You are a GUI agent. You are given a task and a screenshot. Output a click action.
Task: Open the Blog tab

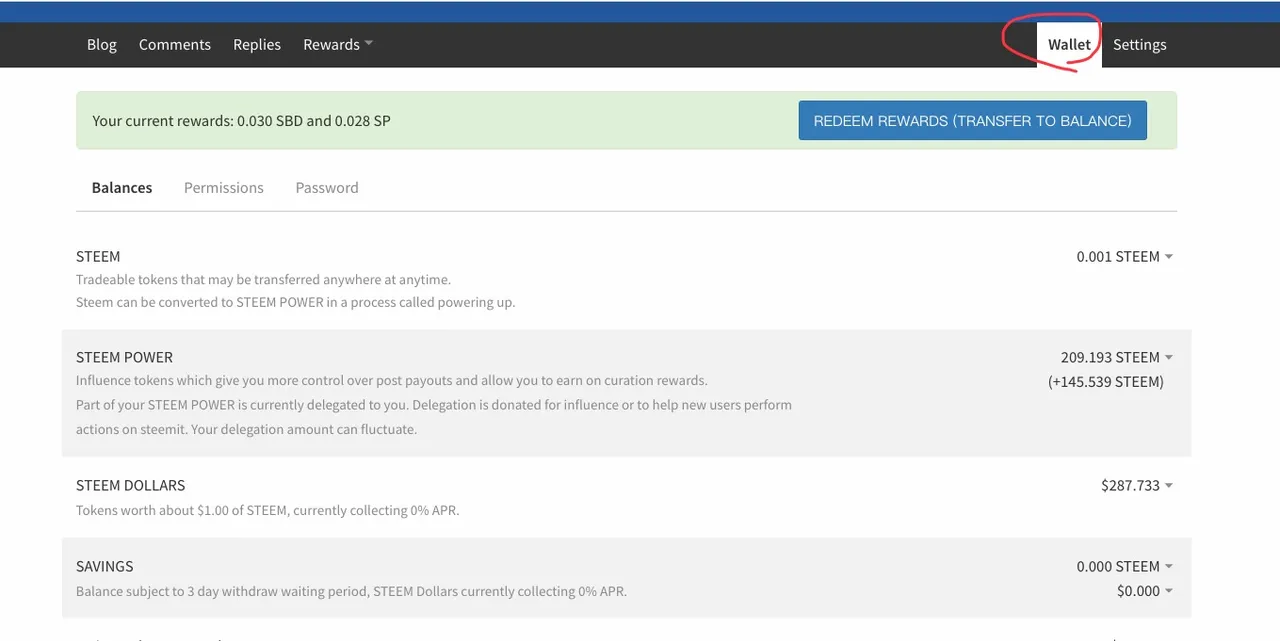(102, 44)
